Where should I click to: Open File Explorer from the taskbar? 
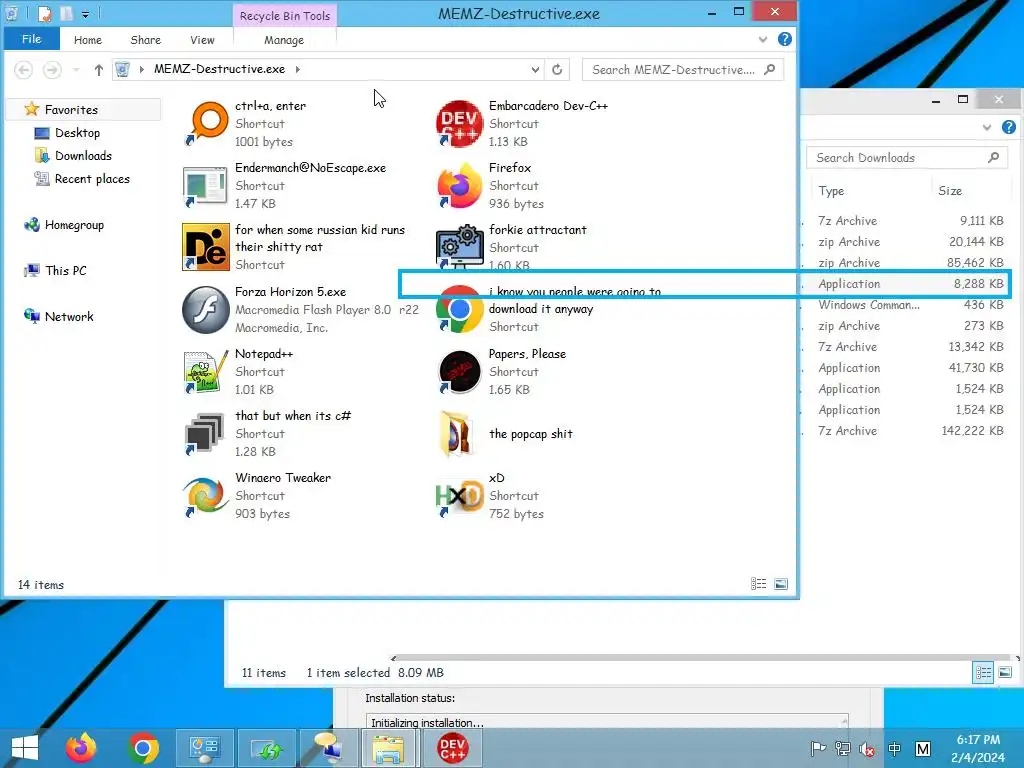(x=388, y=748)
